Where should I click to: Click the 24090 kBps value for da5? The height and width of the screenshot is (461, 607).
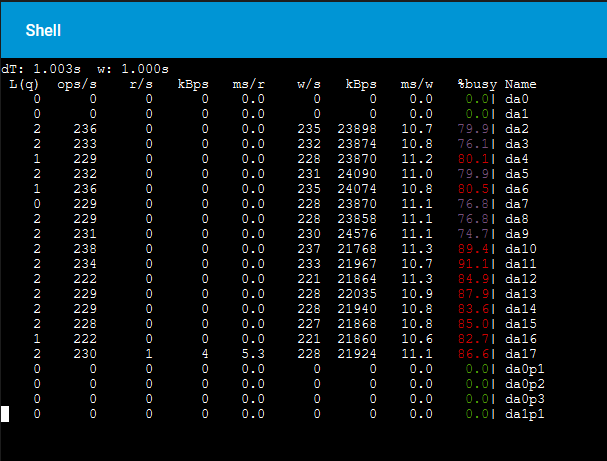(x=357, y=174)
